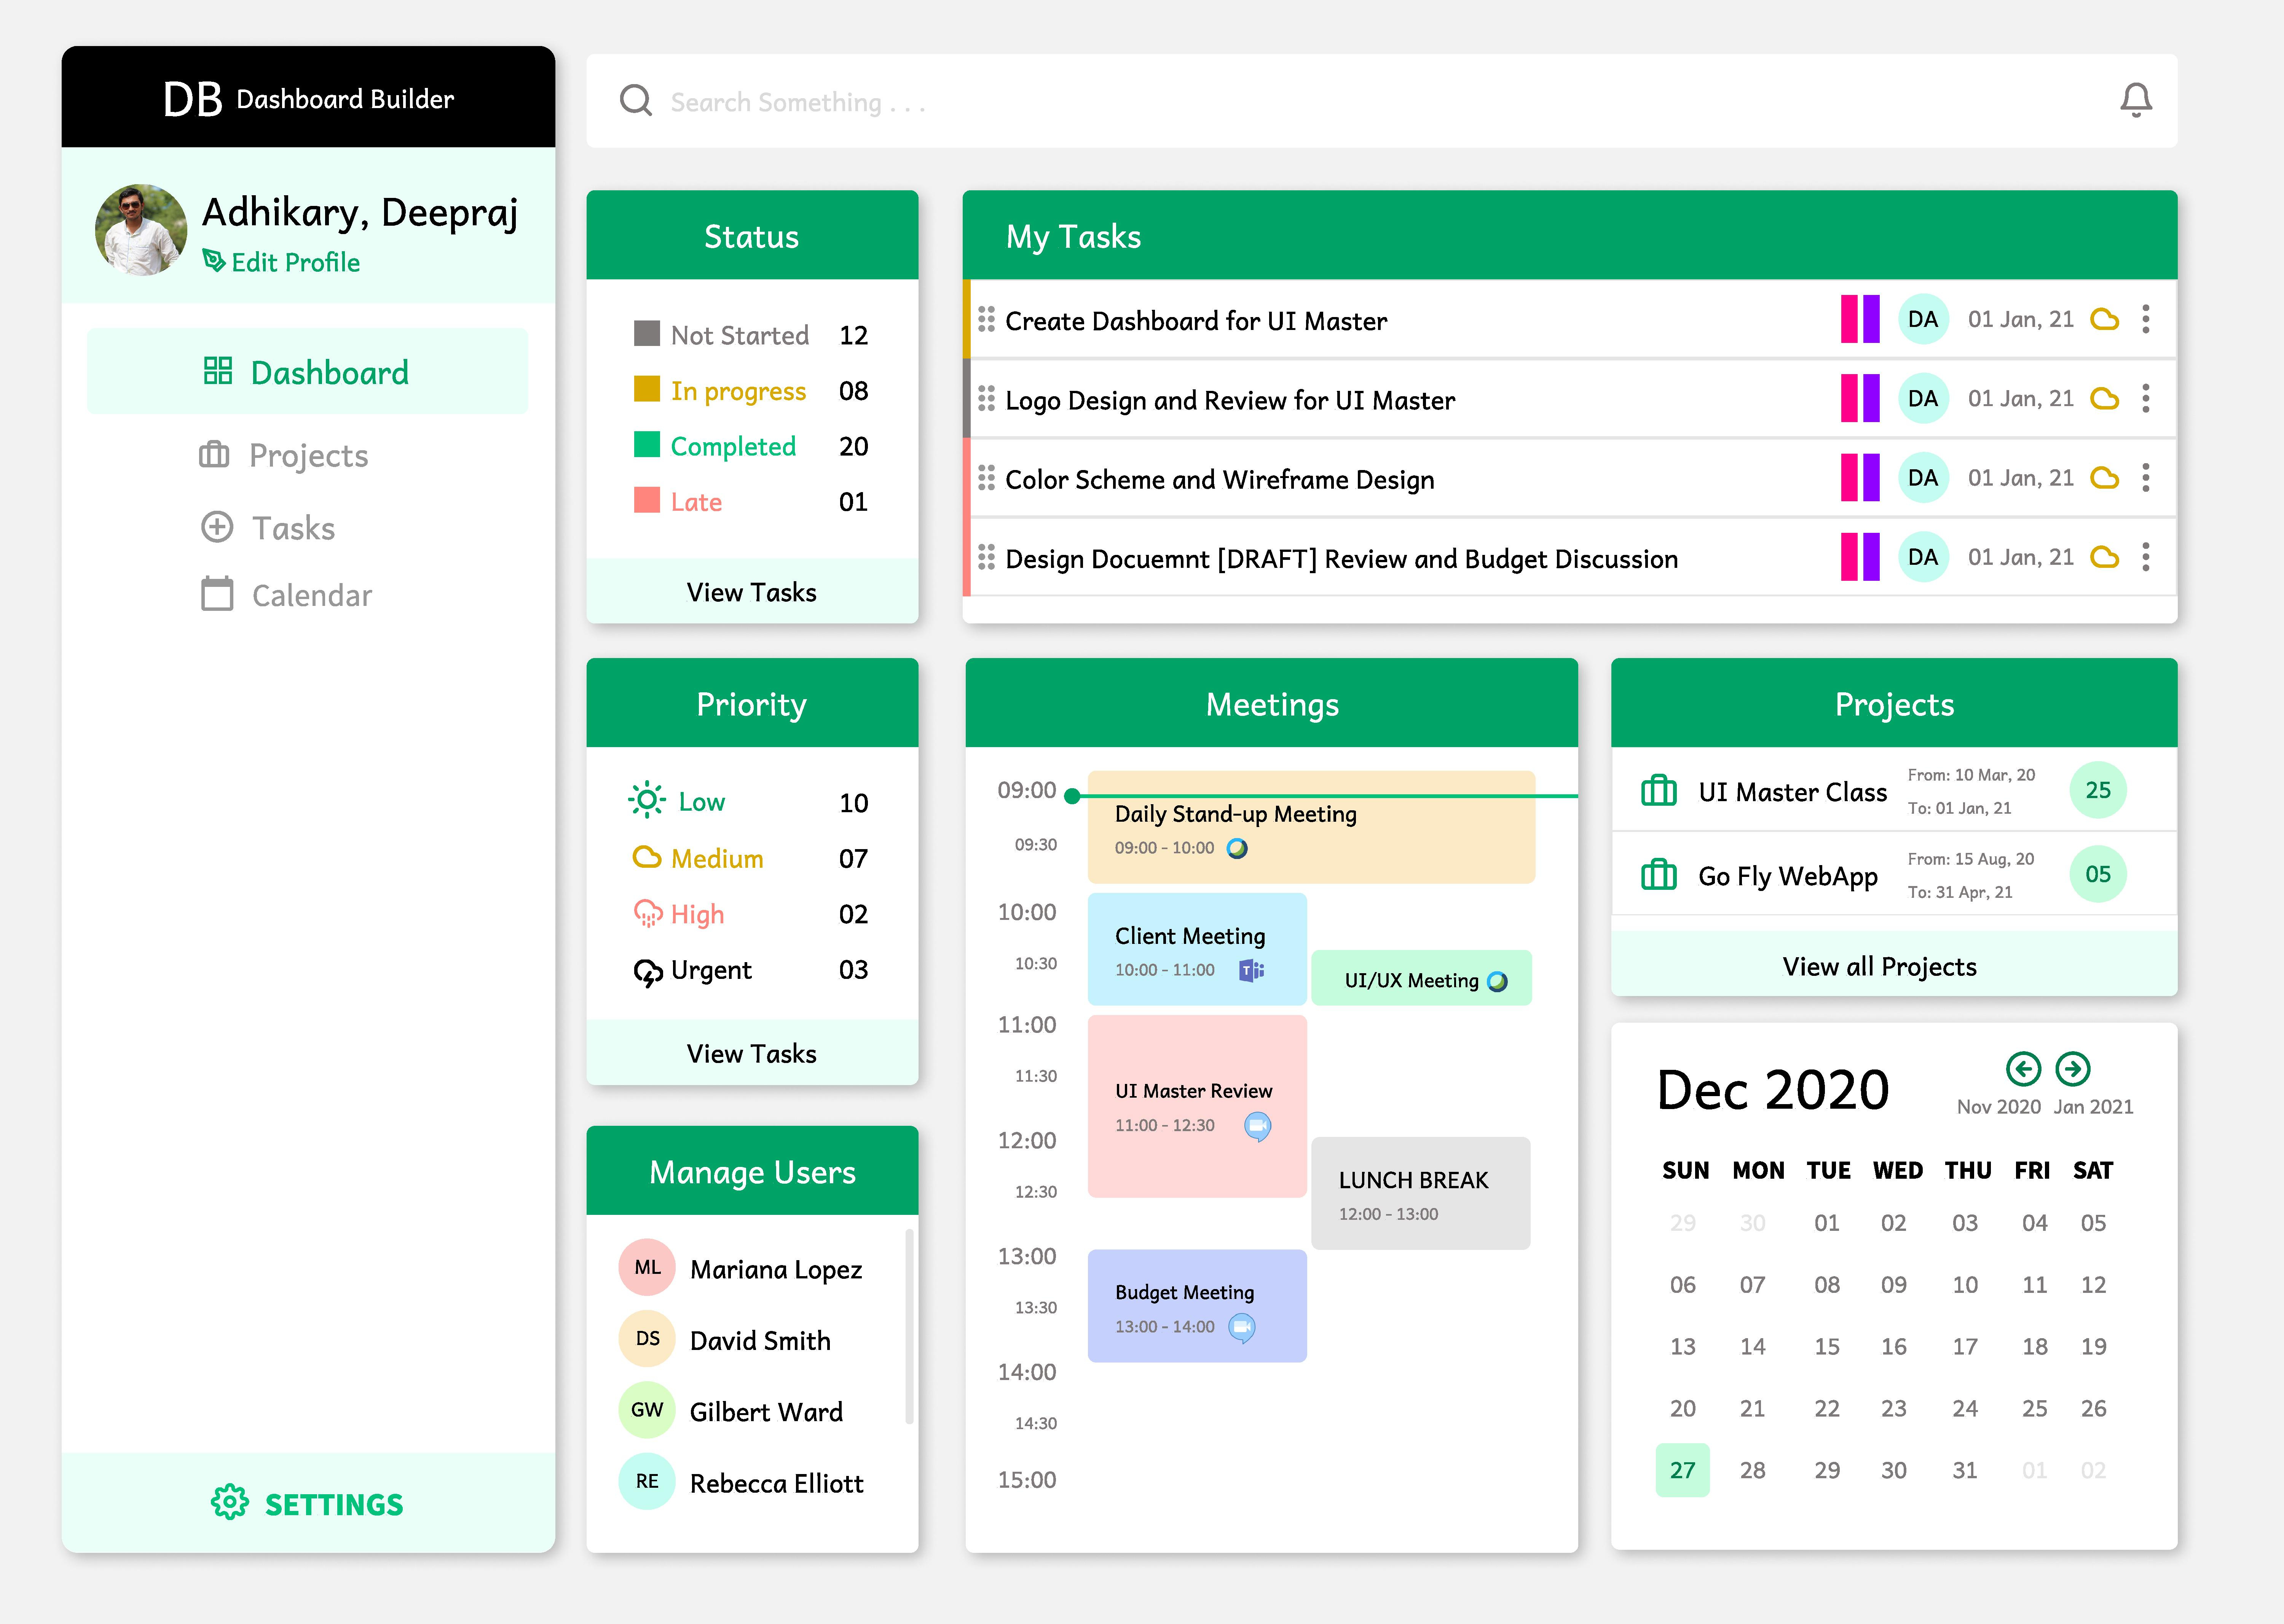Select date 27 in the calendar
Image resolution: width=2284 pixels, height=1624 pixels.
click(x=1682, y=1470)
